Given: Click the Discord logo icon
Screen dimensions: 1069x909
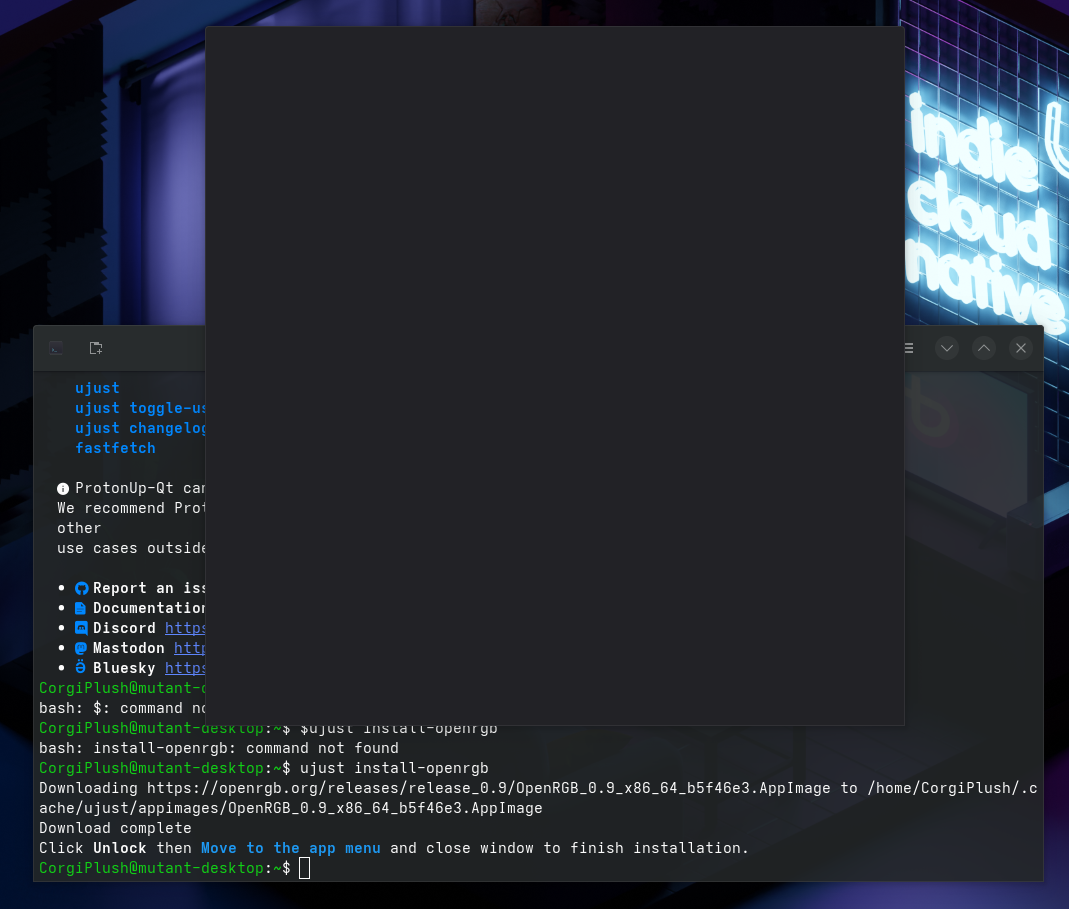Looking at the screenshot, I should click(81, 628).
